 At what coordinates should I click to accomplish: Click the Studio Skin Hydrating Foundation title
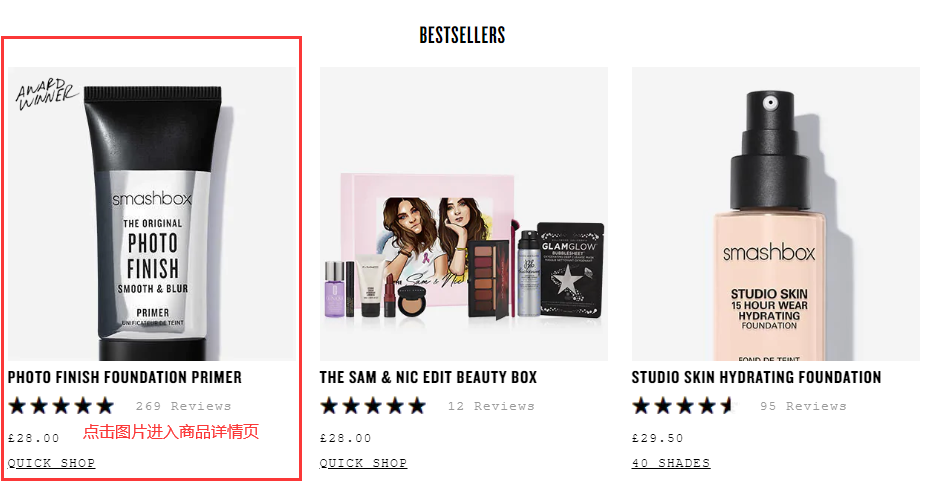(x=756, y=377)
